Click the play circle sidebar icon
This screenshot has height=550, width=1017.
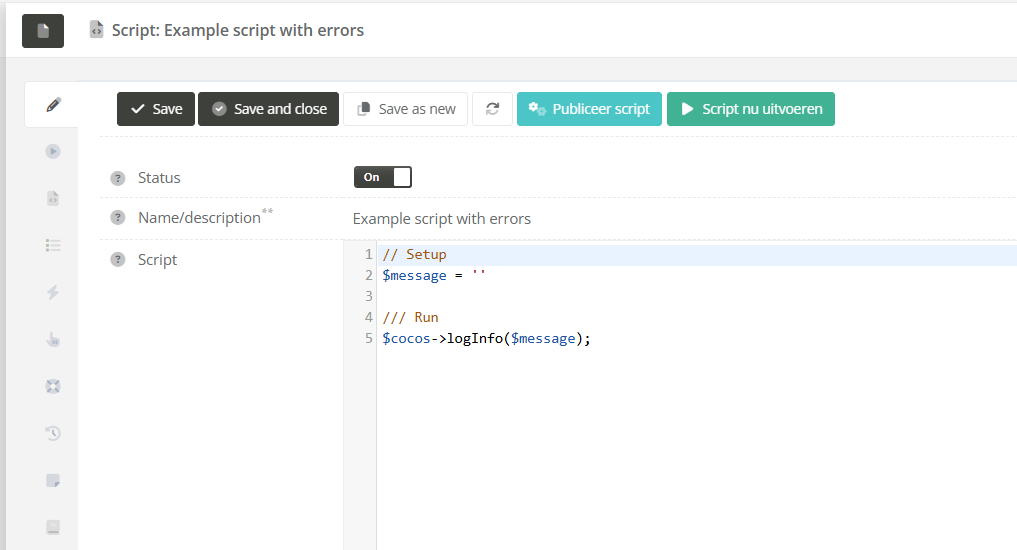coord(53,152)
